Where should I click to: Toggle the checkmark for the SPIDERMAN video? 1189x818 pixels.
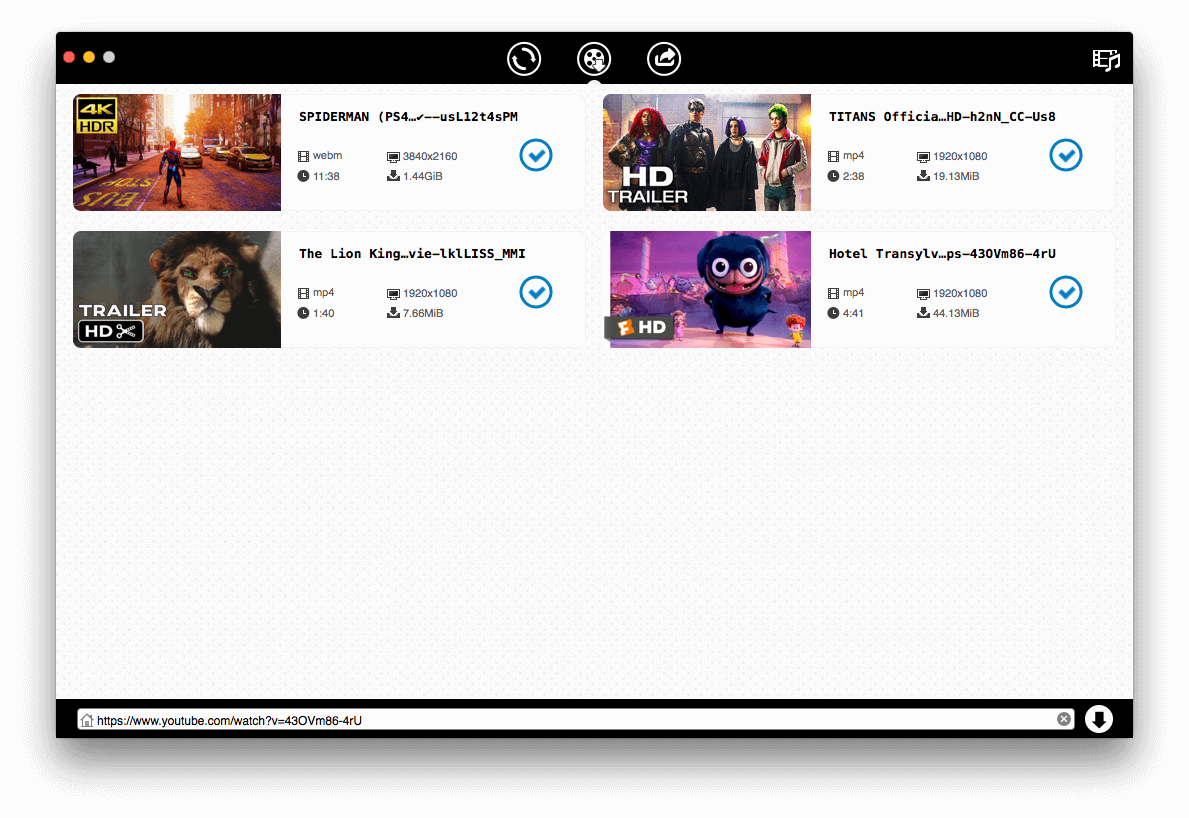(x=536, y=155)
